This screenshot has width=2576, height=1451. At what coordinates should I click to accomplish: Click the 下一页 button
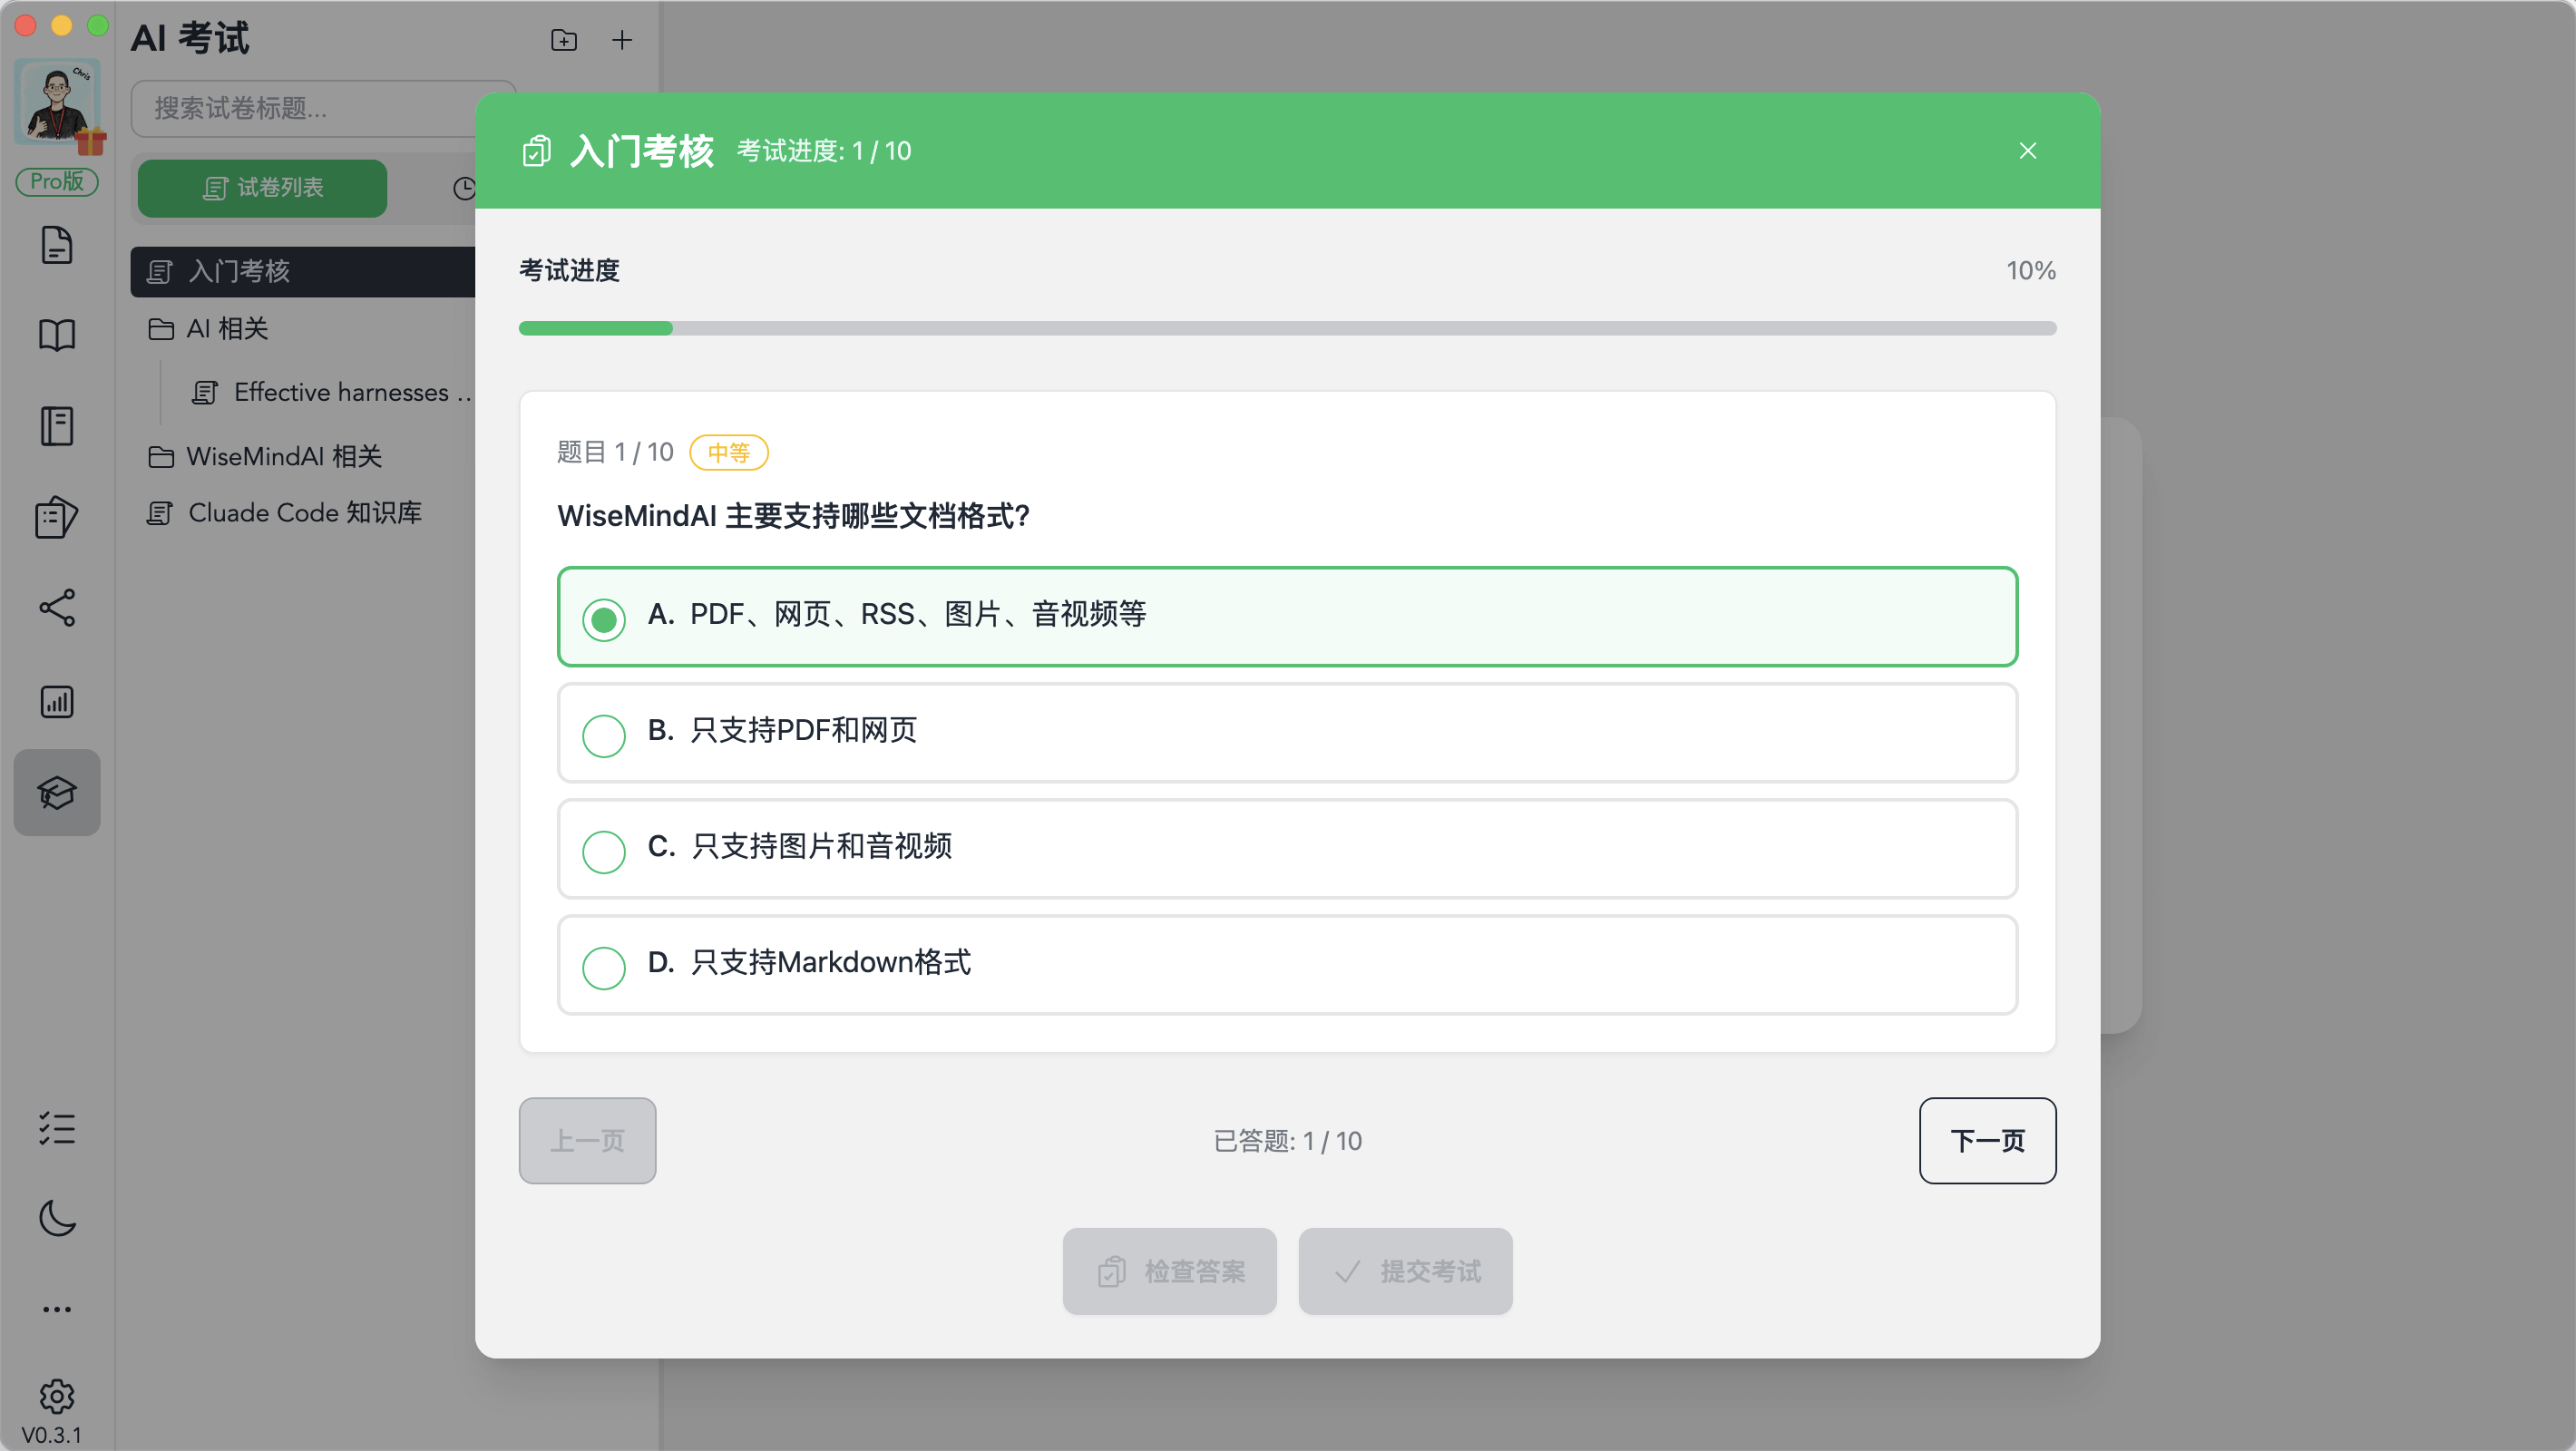pyautogui.click(x=1987, y=1140)
